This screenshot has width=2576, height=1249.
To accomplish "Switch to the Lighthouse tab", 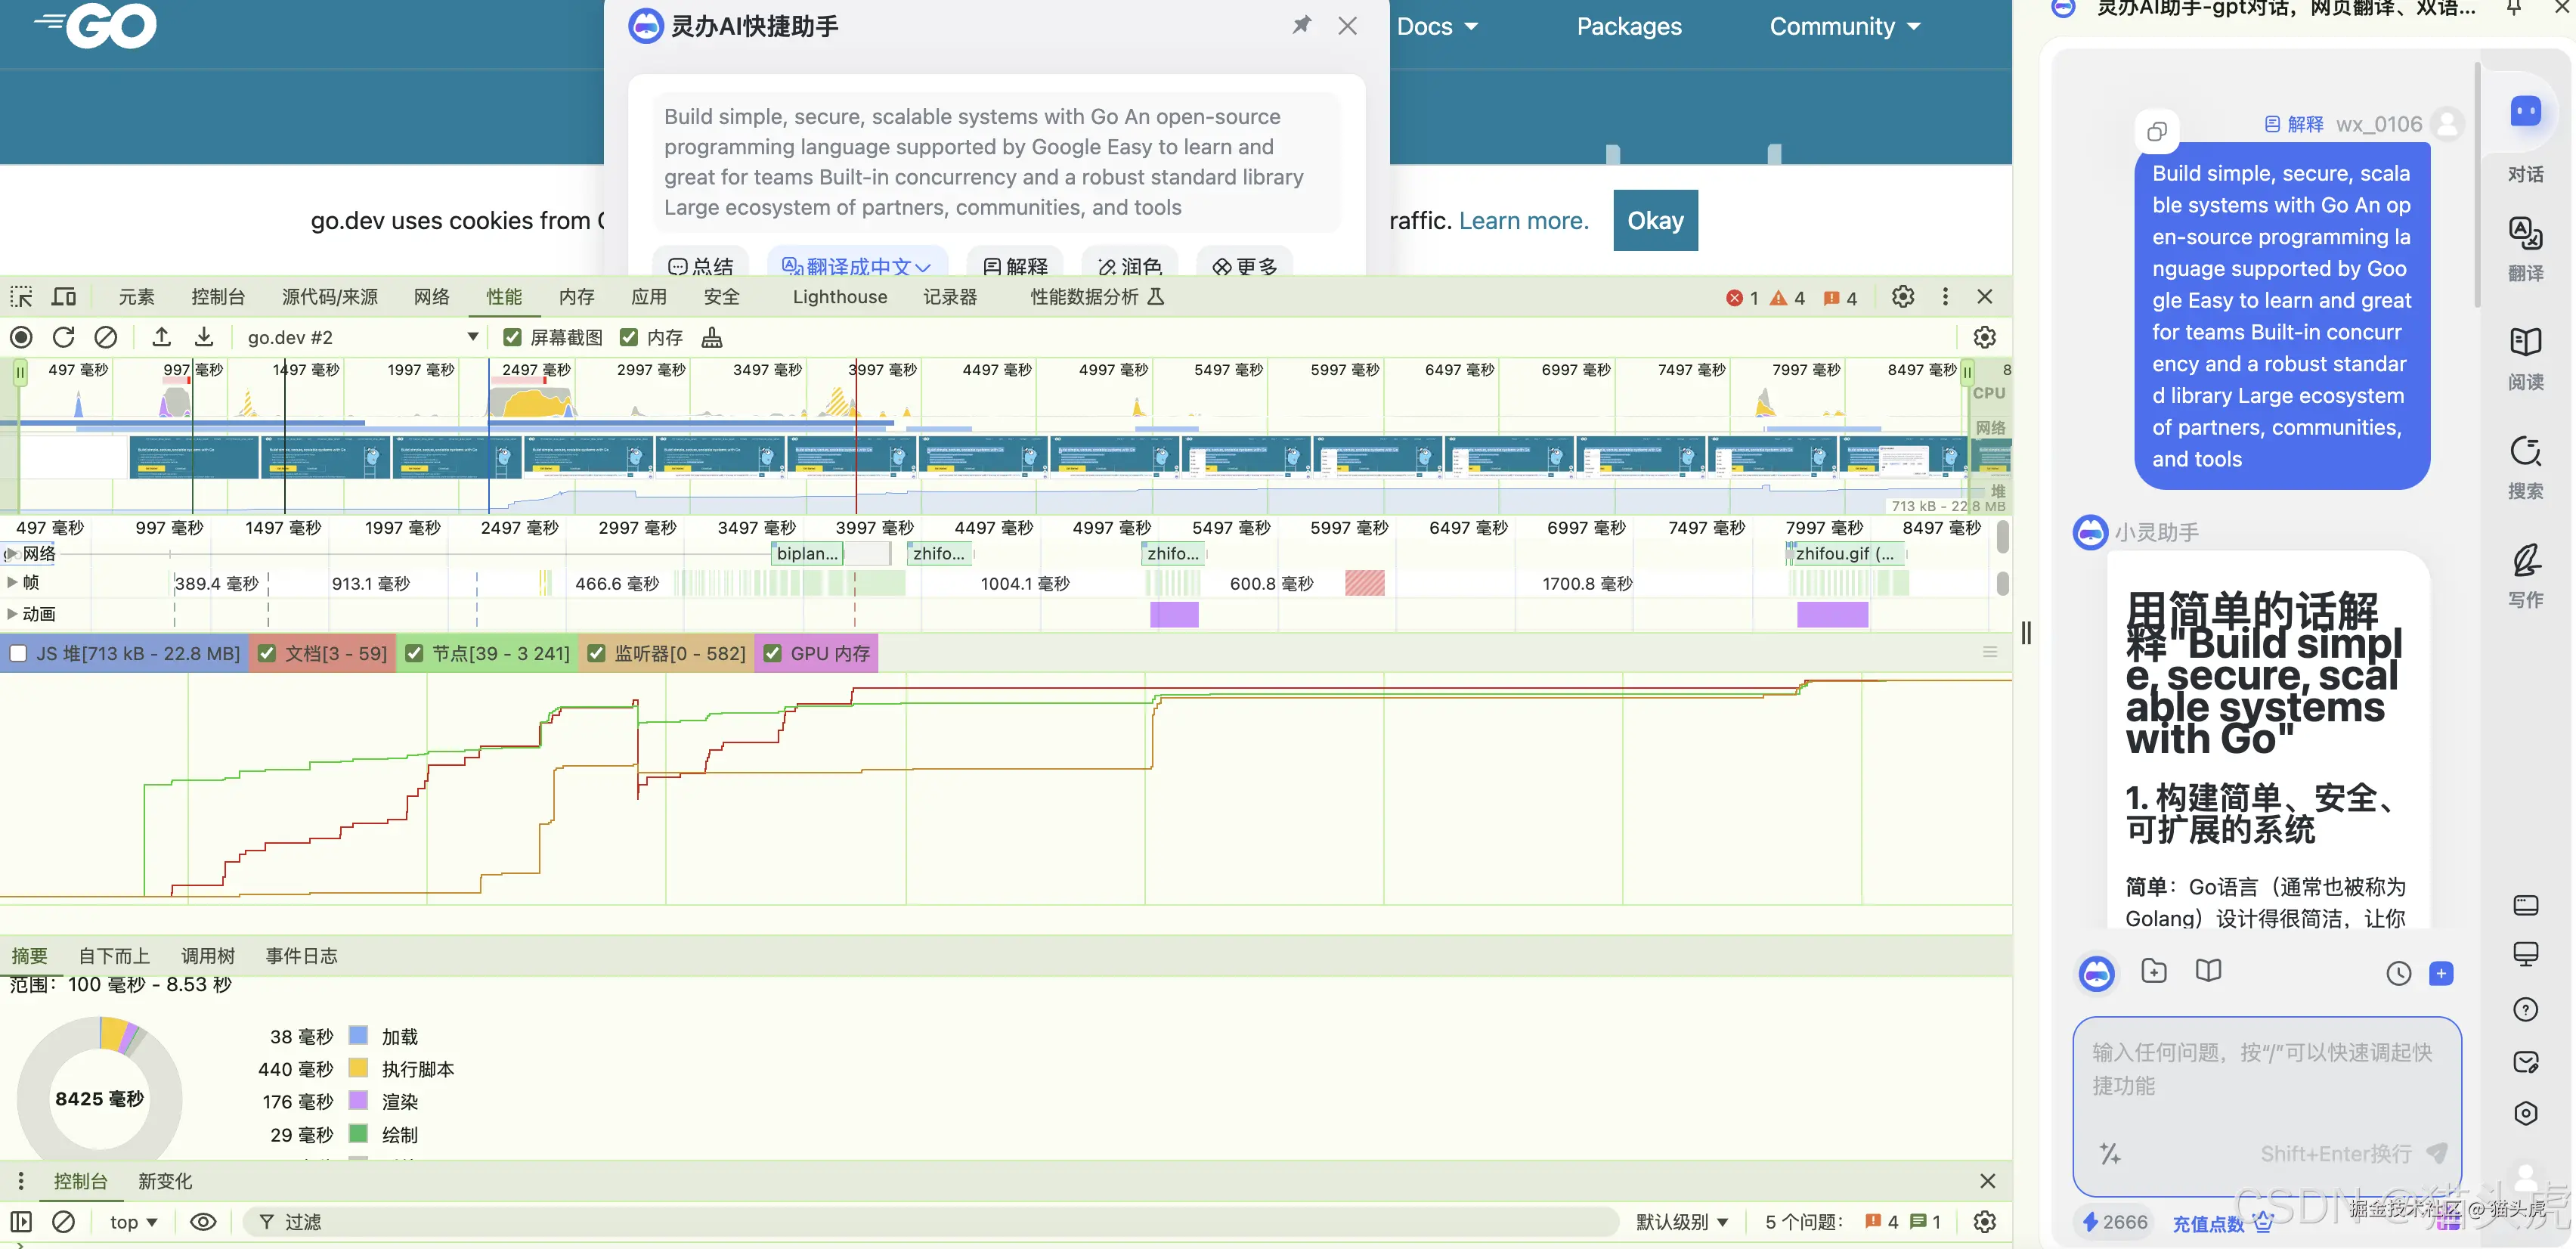I will point(839,296).
